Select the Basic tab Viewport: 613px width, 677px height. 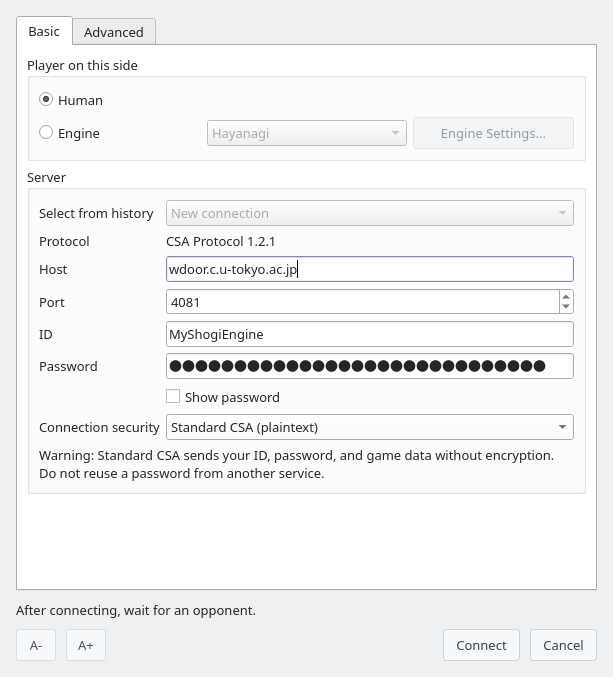pos(44,31)
